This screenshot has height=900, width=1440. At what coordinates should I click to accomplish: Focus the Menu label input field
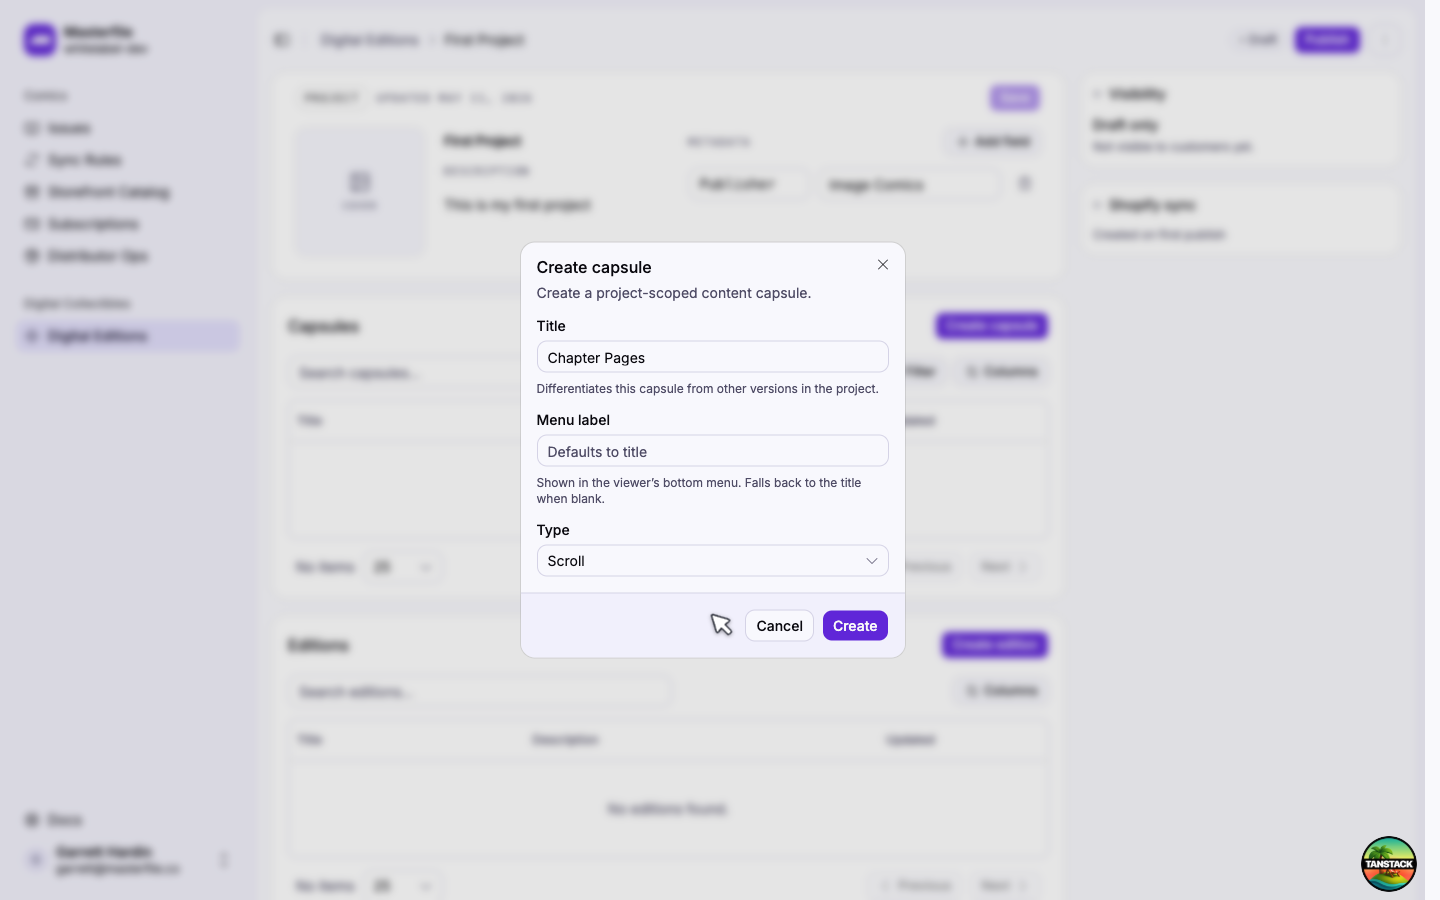point(712,451)
